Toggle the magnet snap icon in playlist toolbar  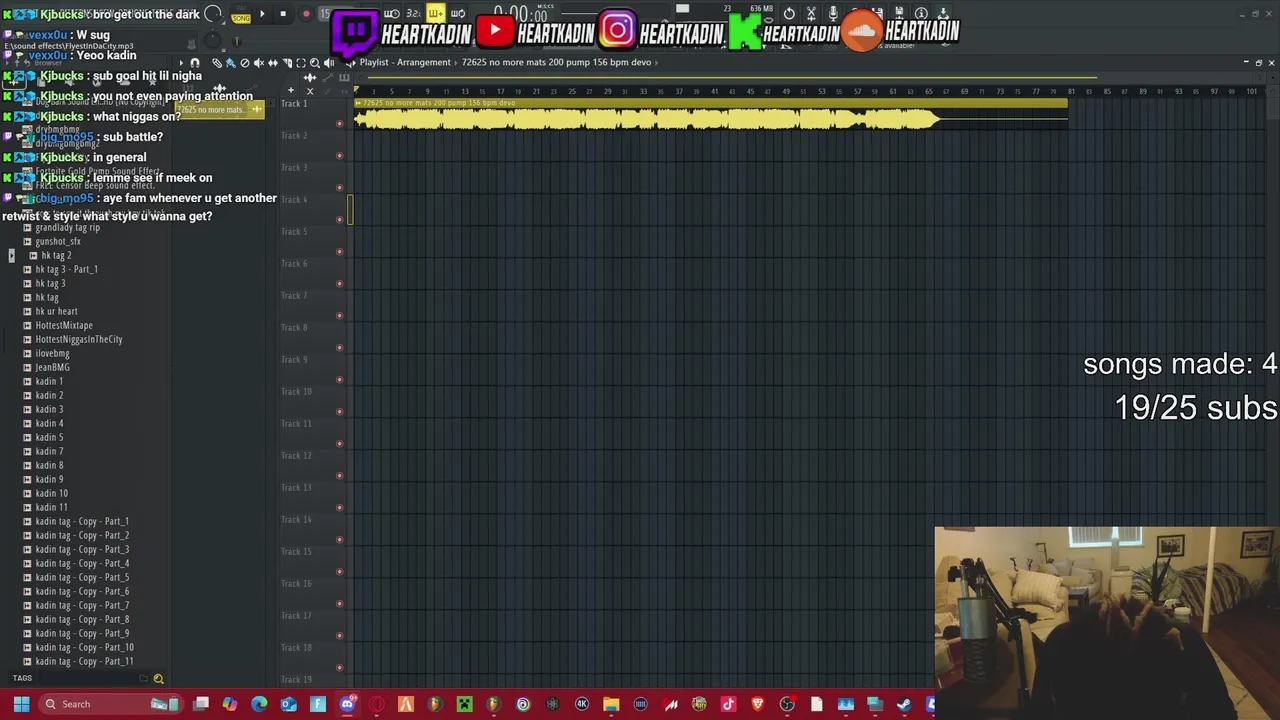click(195, 63)
